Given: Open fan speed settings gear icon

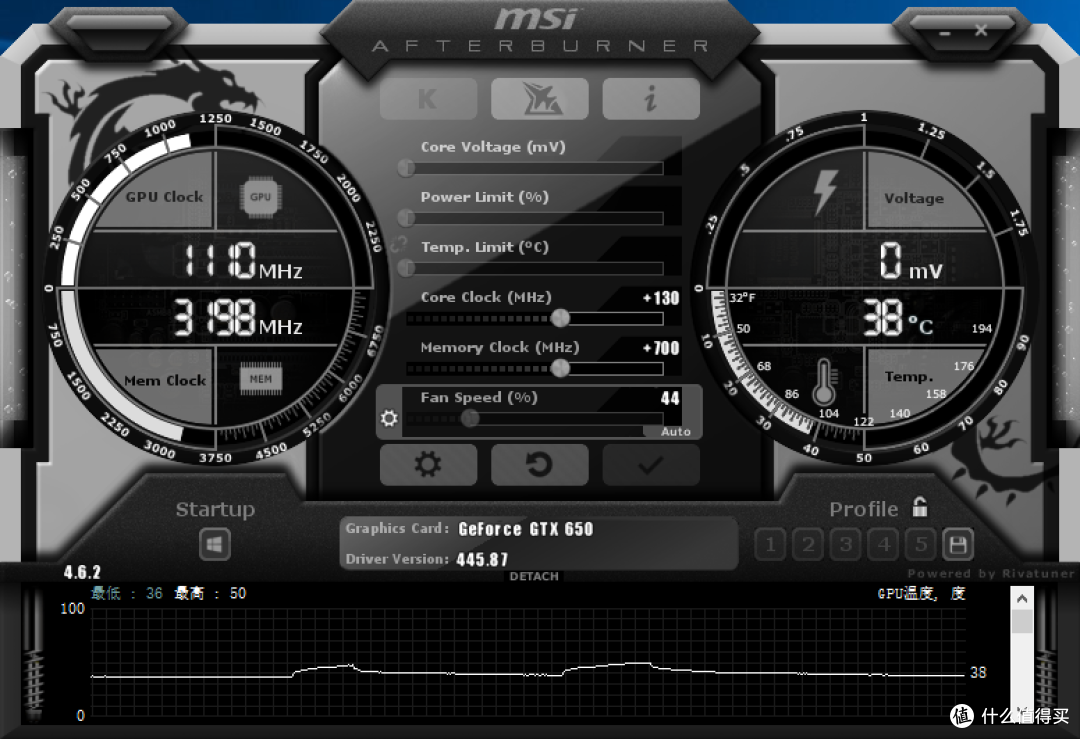Looking at the screenshot, I should click(x=388, y=418).
